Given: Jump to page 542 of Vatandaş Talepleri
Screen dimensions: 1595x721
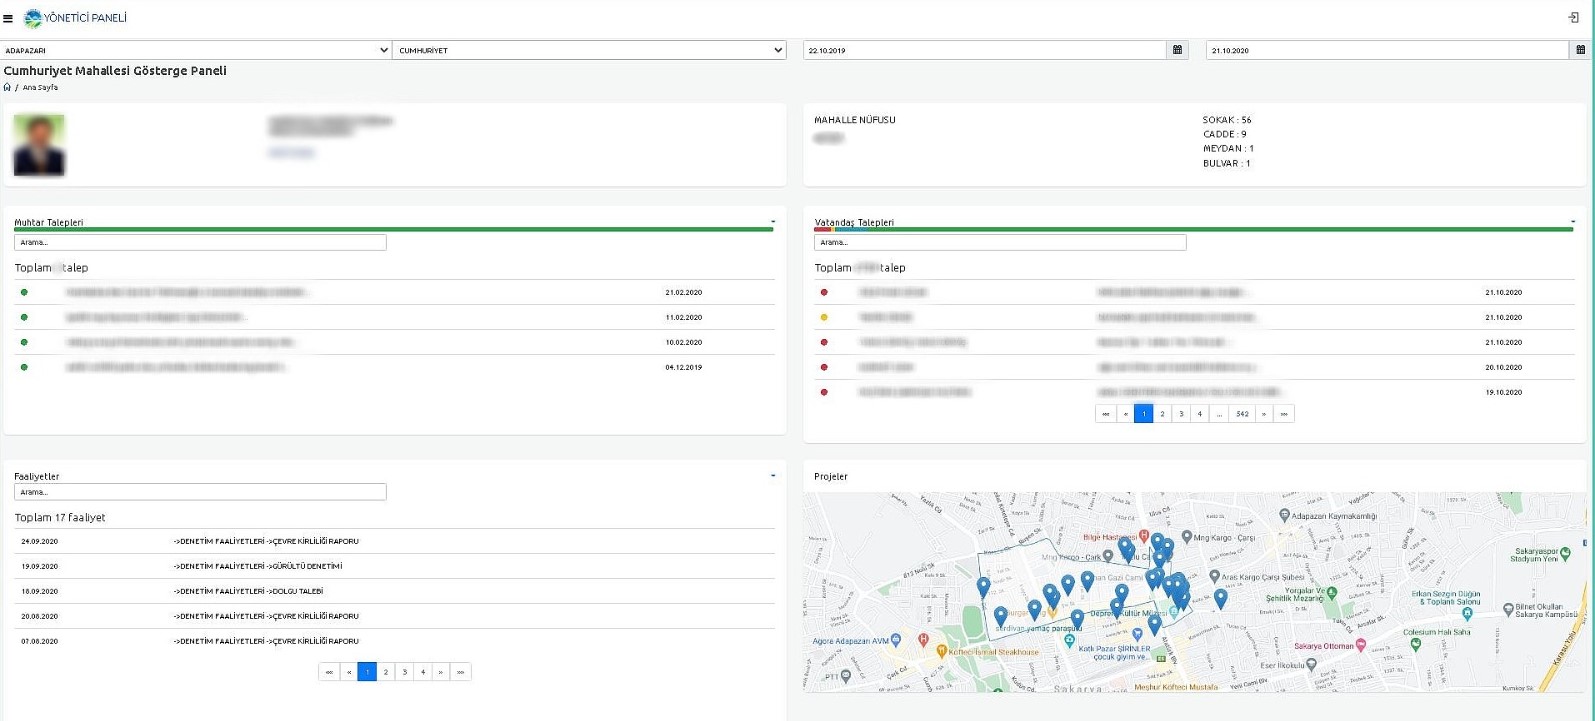Looking at the screenshot, I should pyautogui.click(x=1242, y=413).
